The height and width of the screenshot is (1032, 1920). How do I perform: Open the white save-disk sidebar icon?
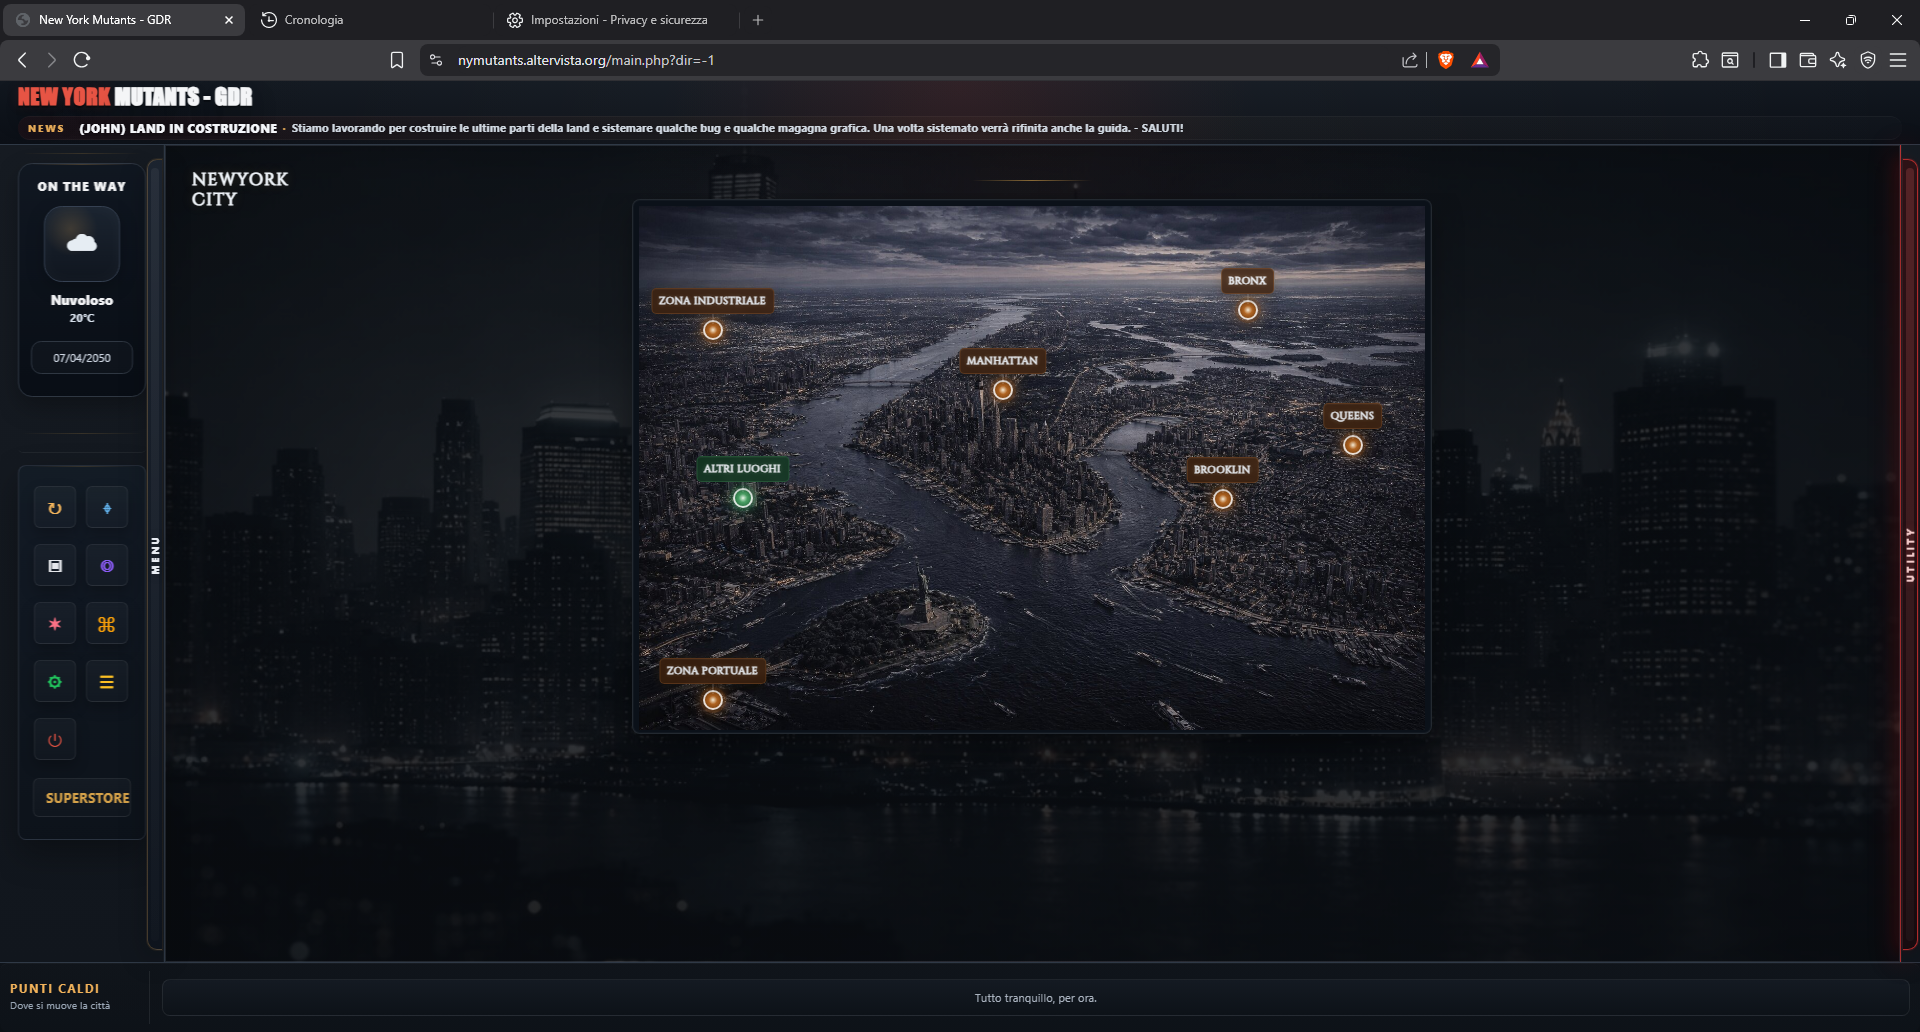pos(55,566)
